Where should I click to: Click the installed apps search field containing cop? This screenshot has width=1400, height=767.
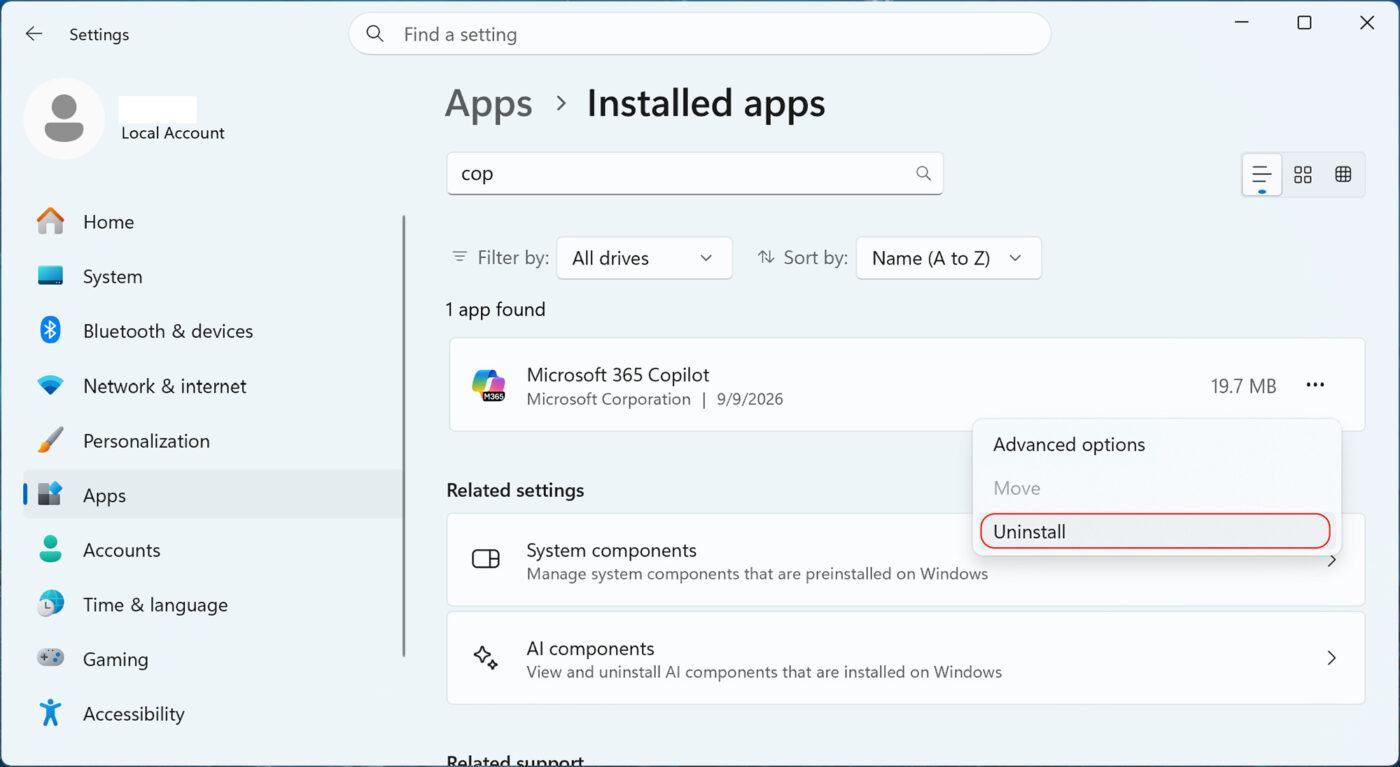click(695, 173)
